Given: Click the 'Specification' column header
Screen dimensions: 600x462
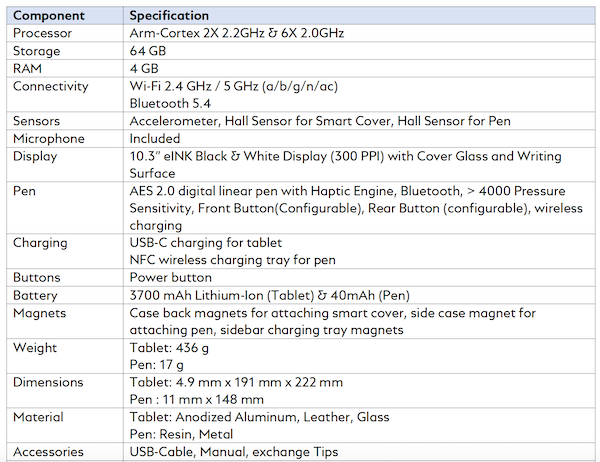Looking at the screenshot, I should (169, 16).
